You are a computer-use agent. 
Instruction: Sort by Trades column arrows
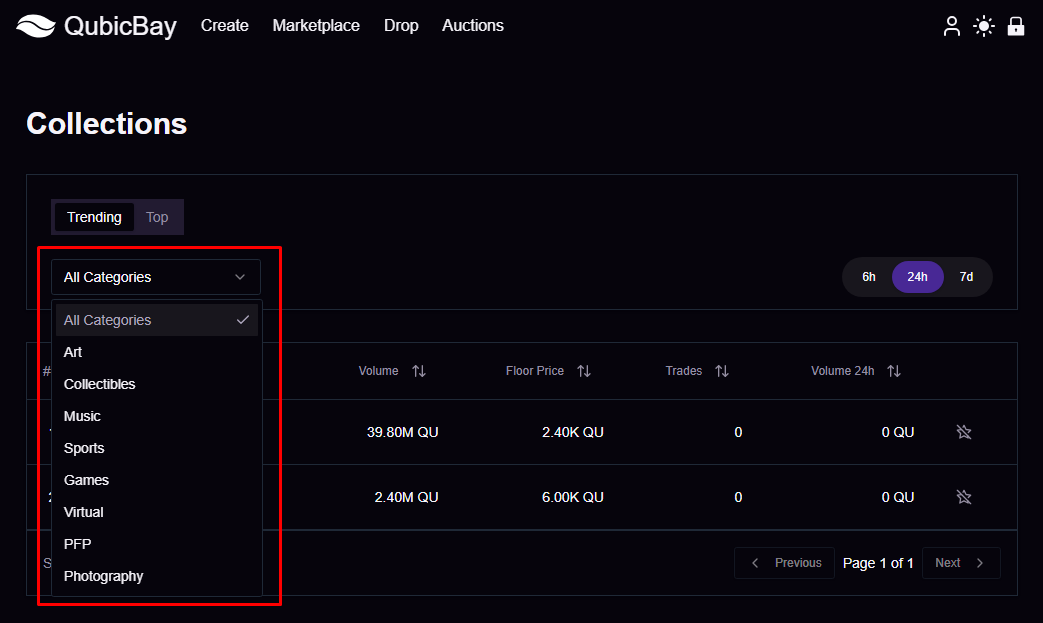722,371
